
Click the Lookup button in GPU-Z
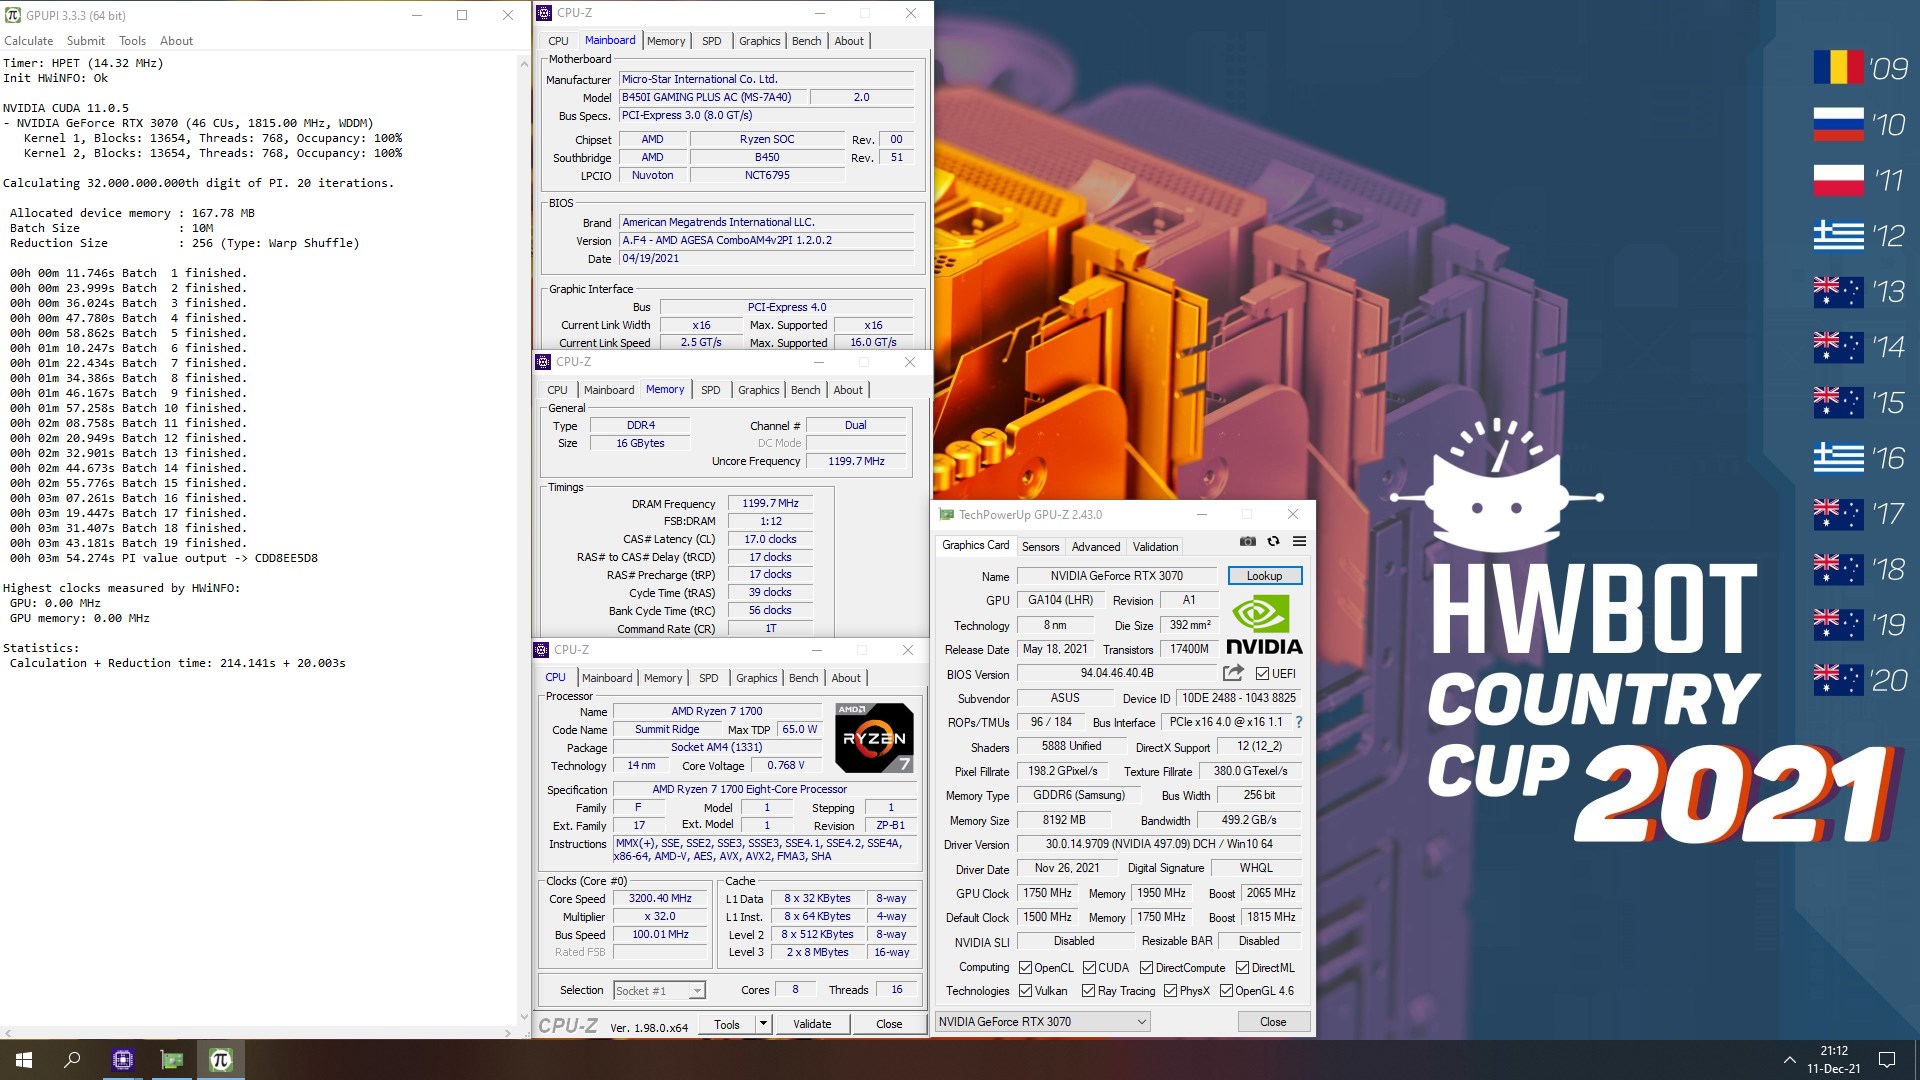(1264, 576)
